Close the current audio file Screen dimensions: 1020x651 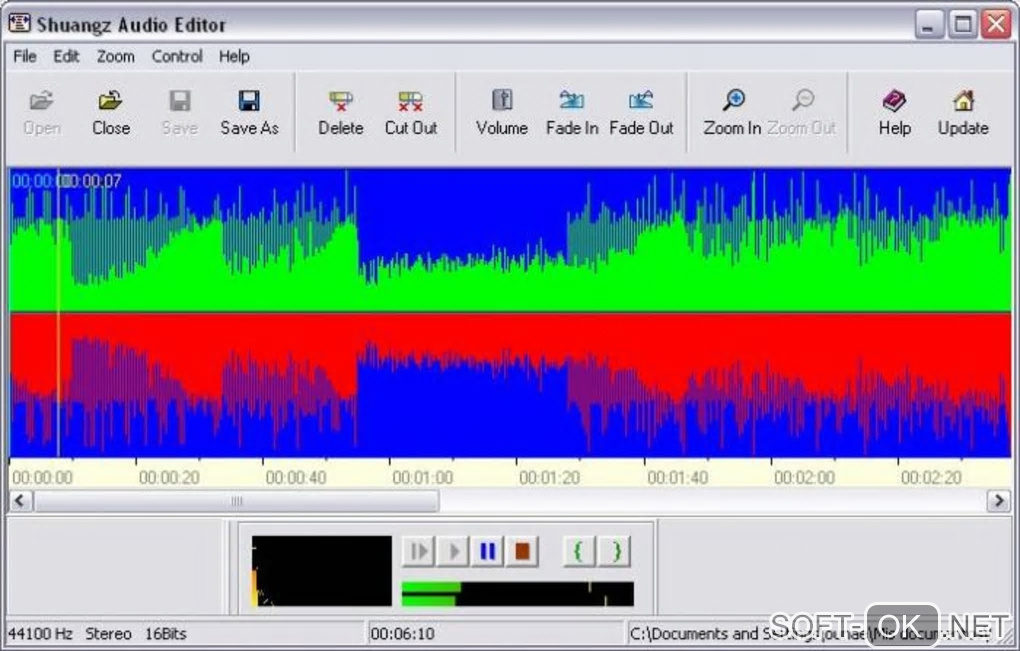(x=111, y=113)
